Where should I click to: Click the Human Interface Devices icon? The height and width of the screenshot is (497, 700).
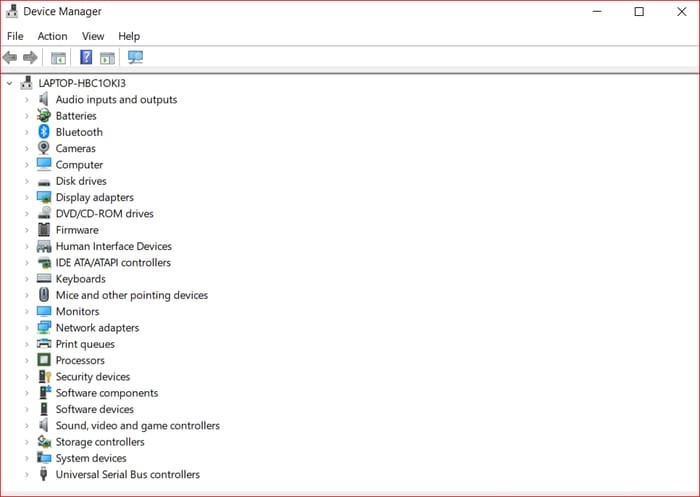coord(44,246)
